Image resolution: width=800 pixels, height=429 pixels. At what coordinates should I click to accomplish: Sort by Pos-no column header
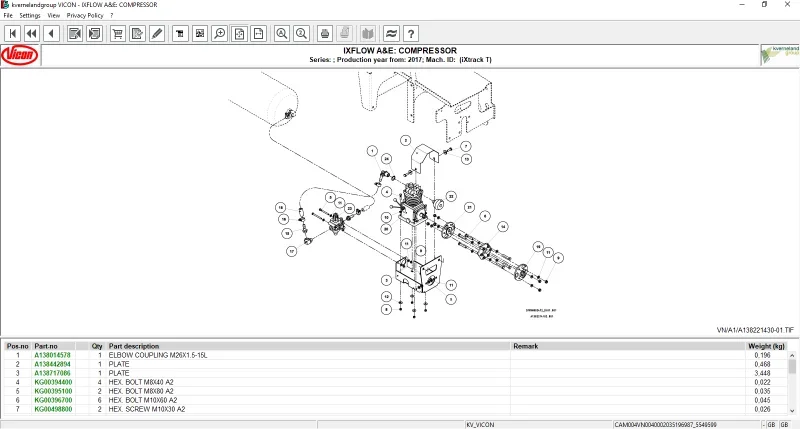(x=18, y=346)
